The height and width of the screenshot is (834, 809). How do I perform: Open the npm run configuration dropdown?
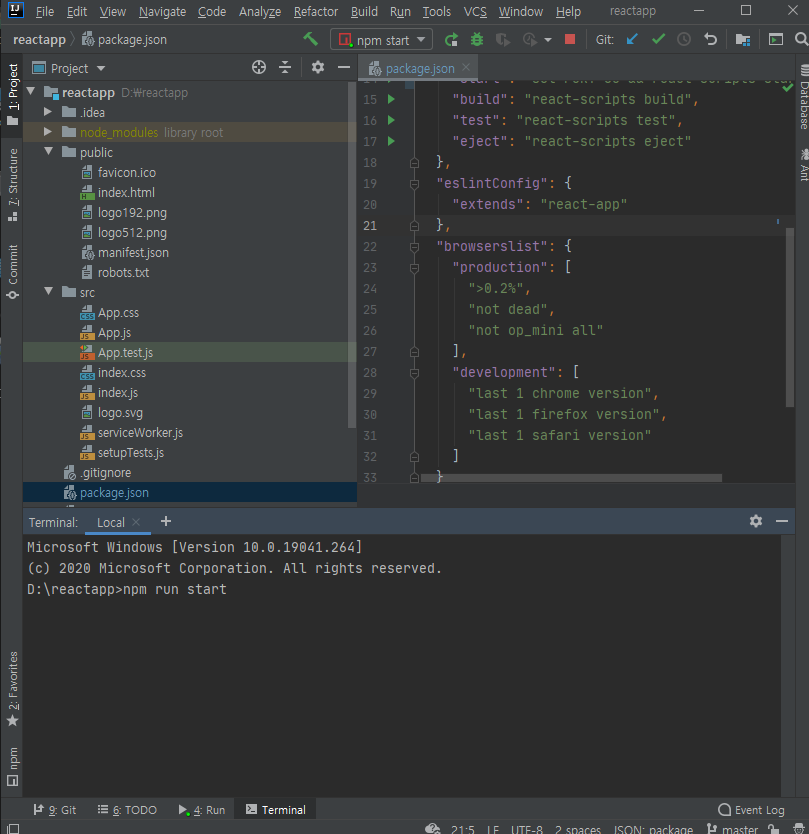pyautogui.click(x=381, y=40)
